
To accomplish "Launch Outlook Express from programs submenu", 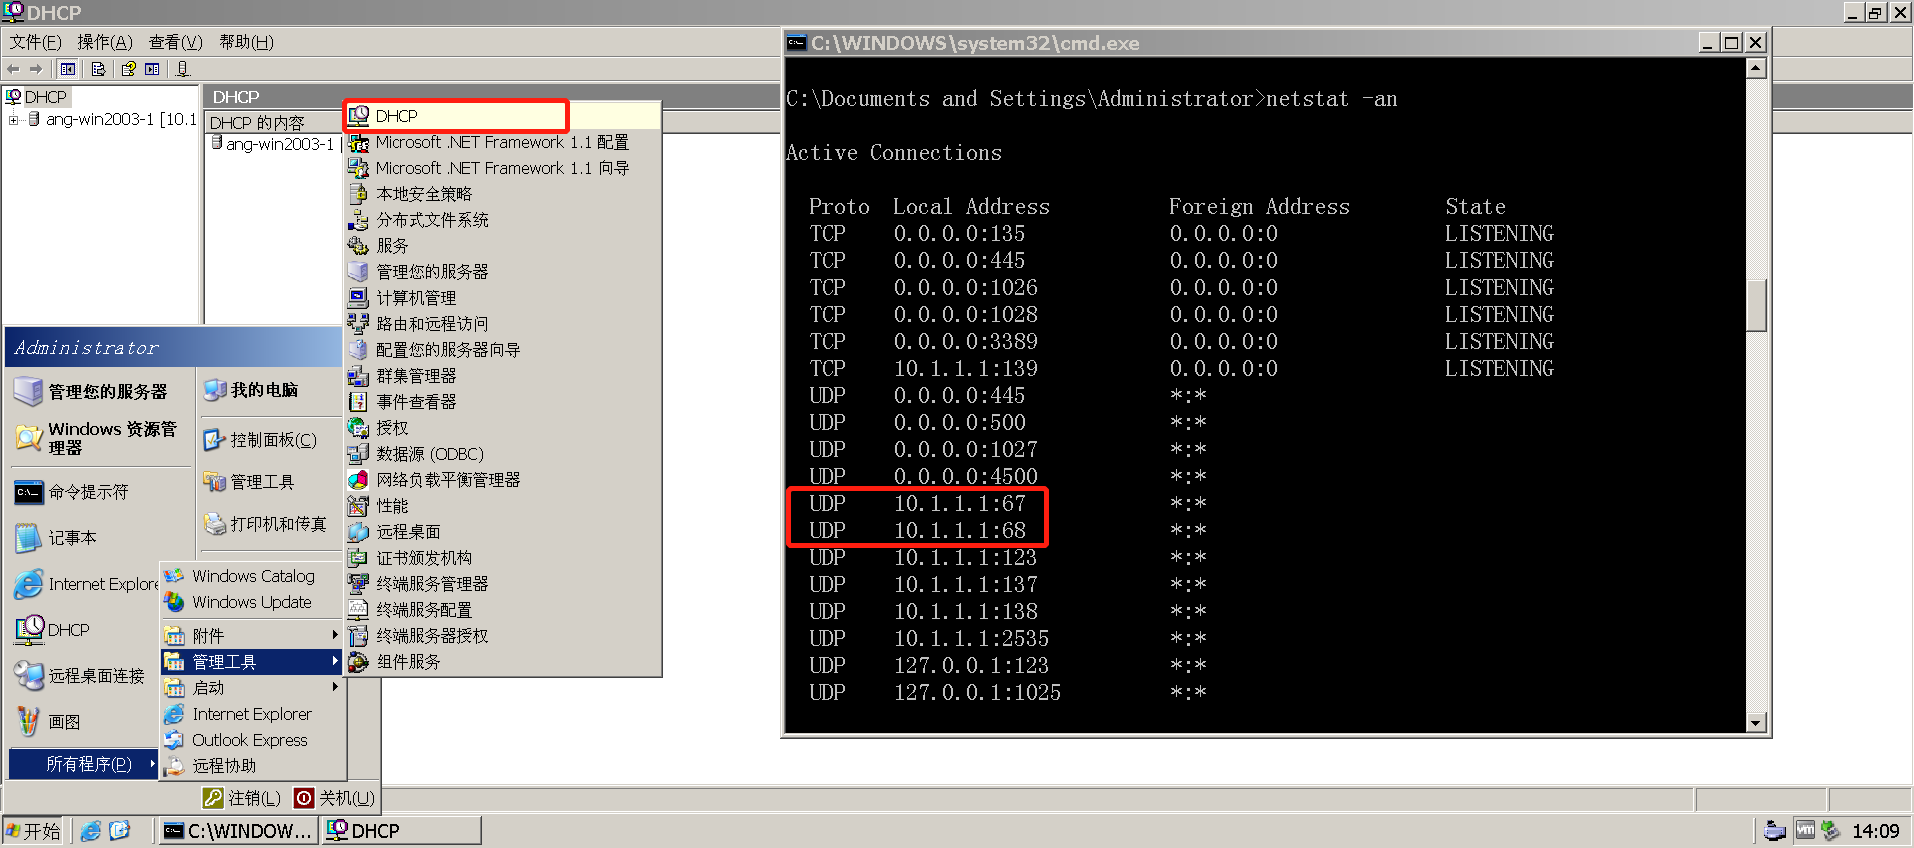I will (253, 740).
